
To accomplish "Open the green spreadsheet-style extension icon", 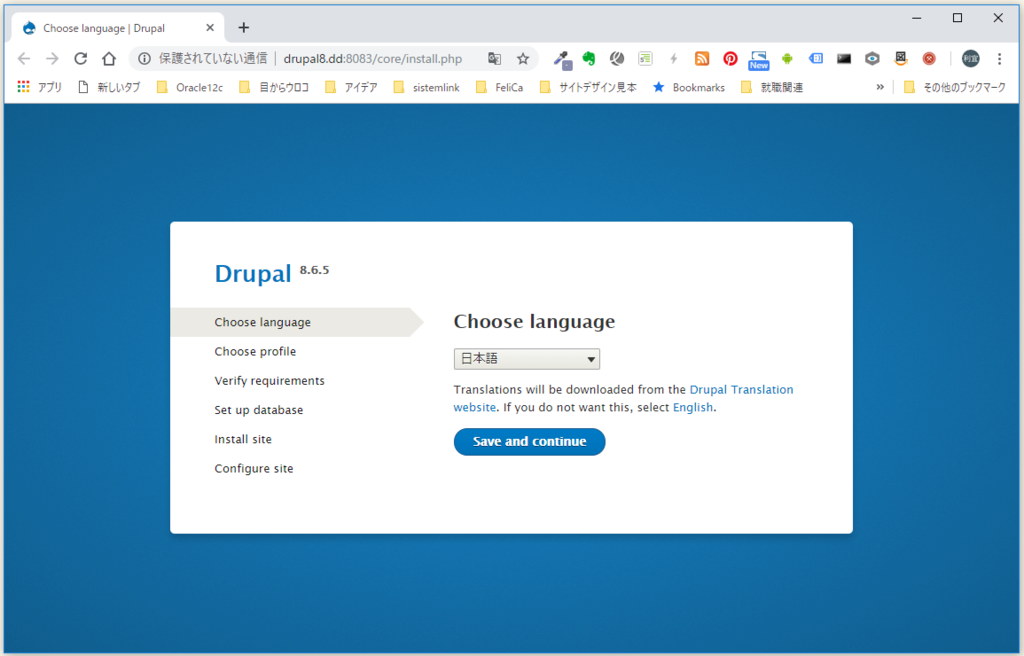I will [645, 59].
